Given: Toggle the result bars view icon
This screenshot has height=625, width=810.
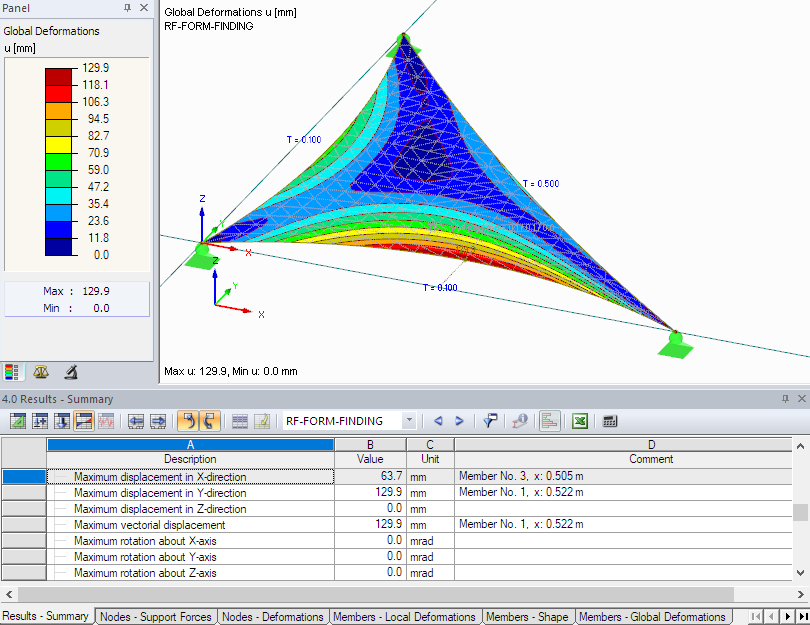Looking at the screenshot, I should [x=550, y=421].
